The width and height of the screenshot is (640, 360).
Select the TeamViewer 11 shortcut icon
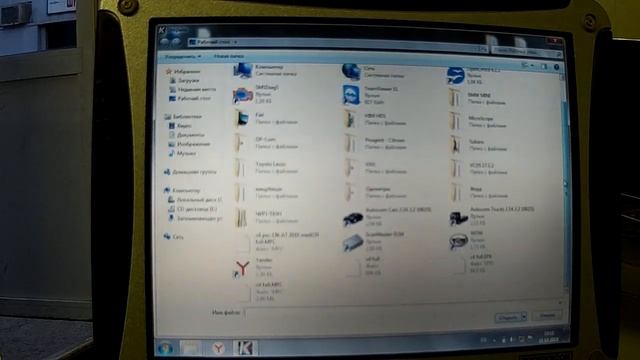[x=351, y=96]
